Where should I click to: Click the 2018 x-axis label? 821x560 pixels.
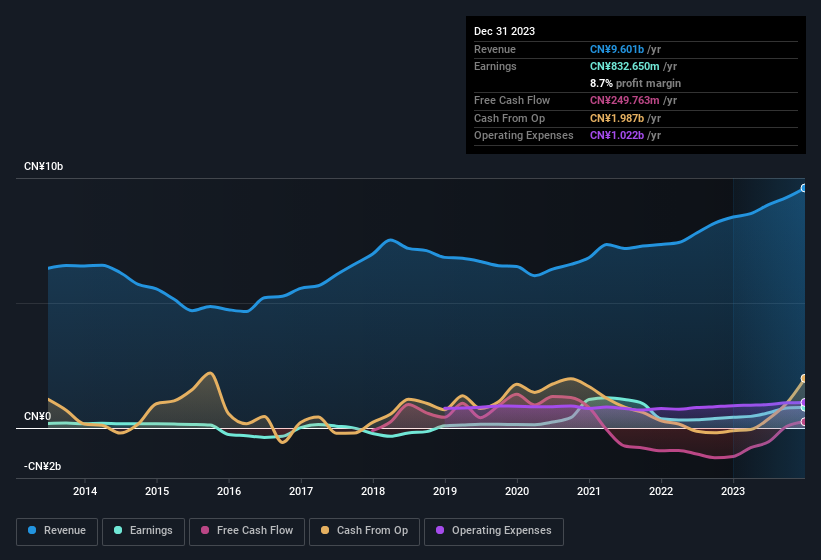click(x=373, y=491)
